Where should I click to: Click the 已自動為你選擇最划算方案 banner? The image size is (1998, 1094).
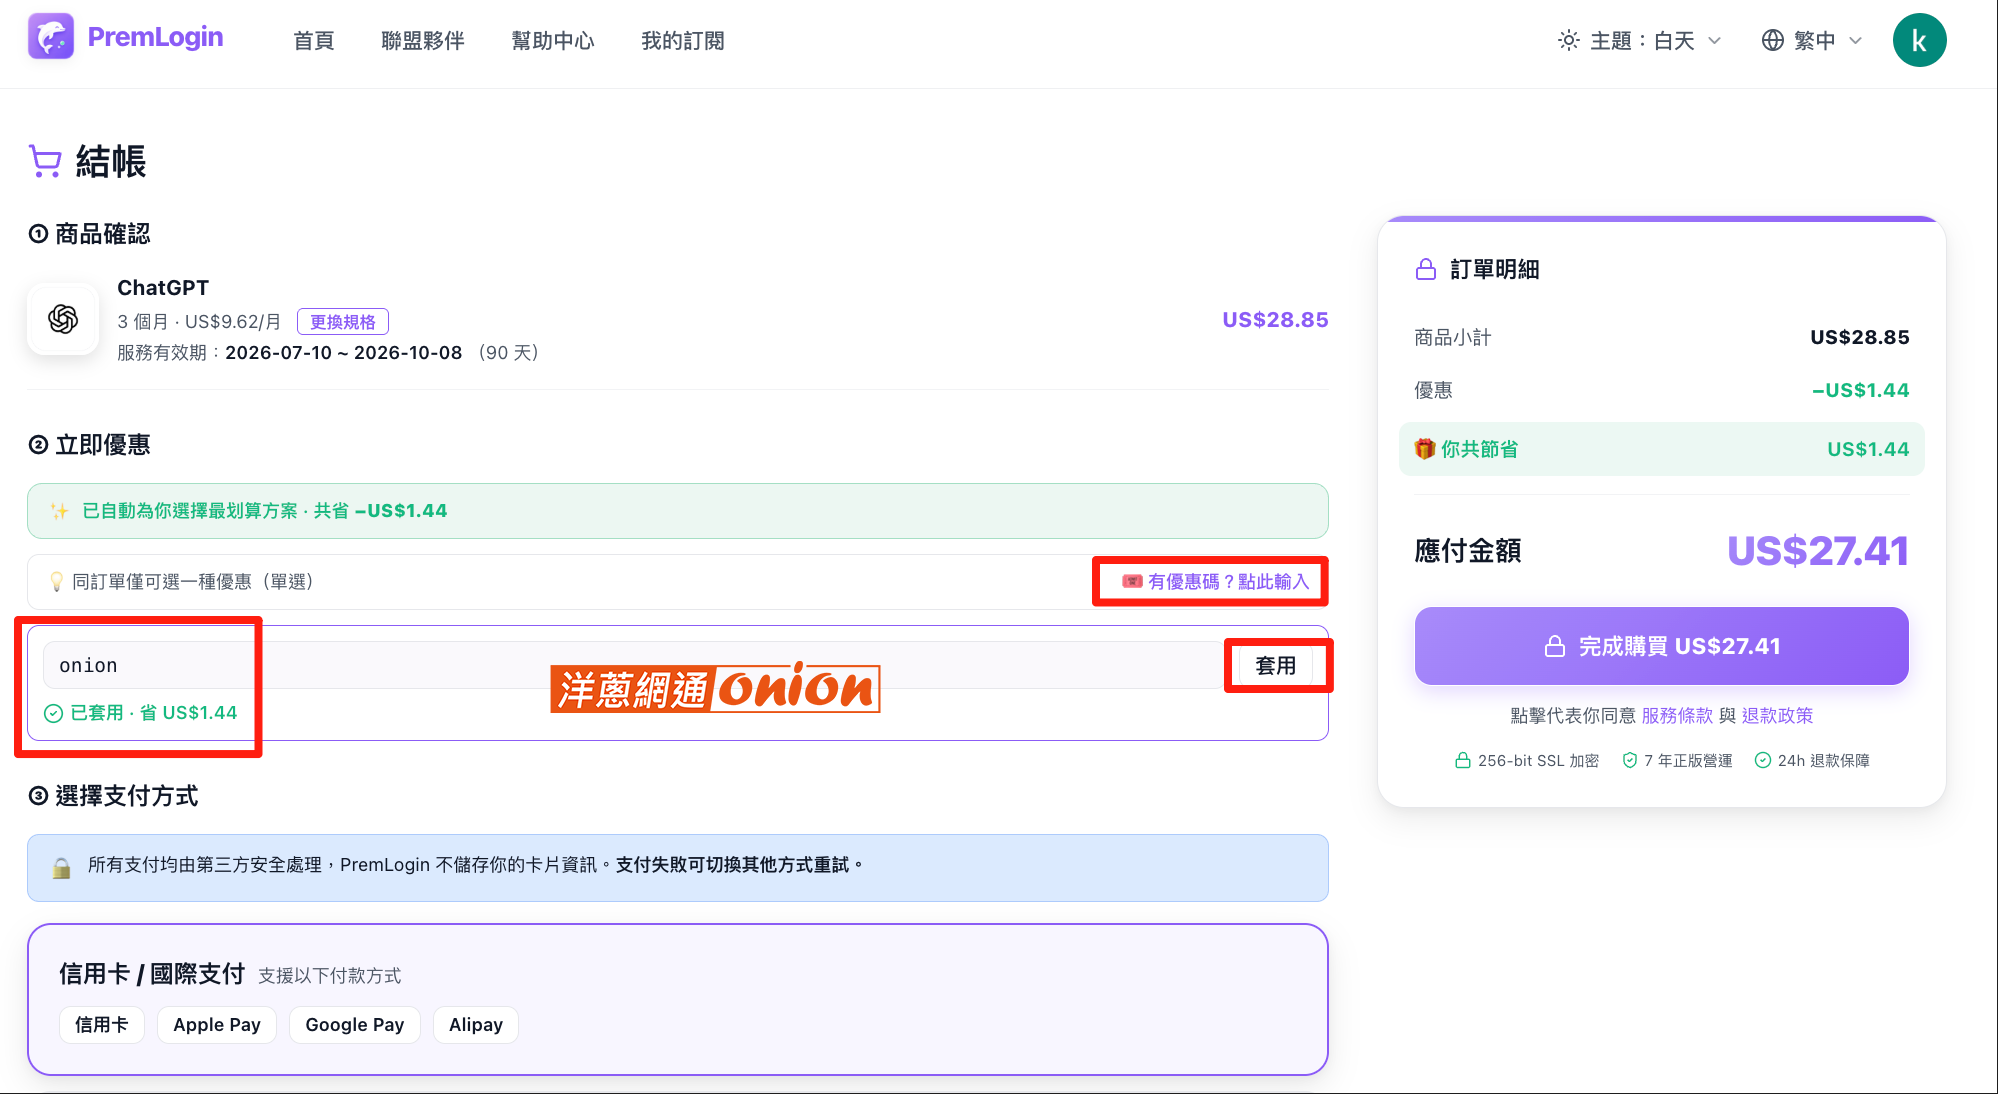[x=678, y=511]
